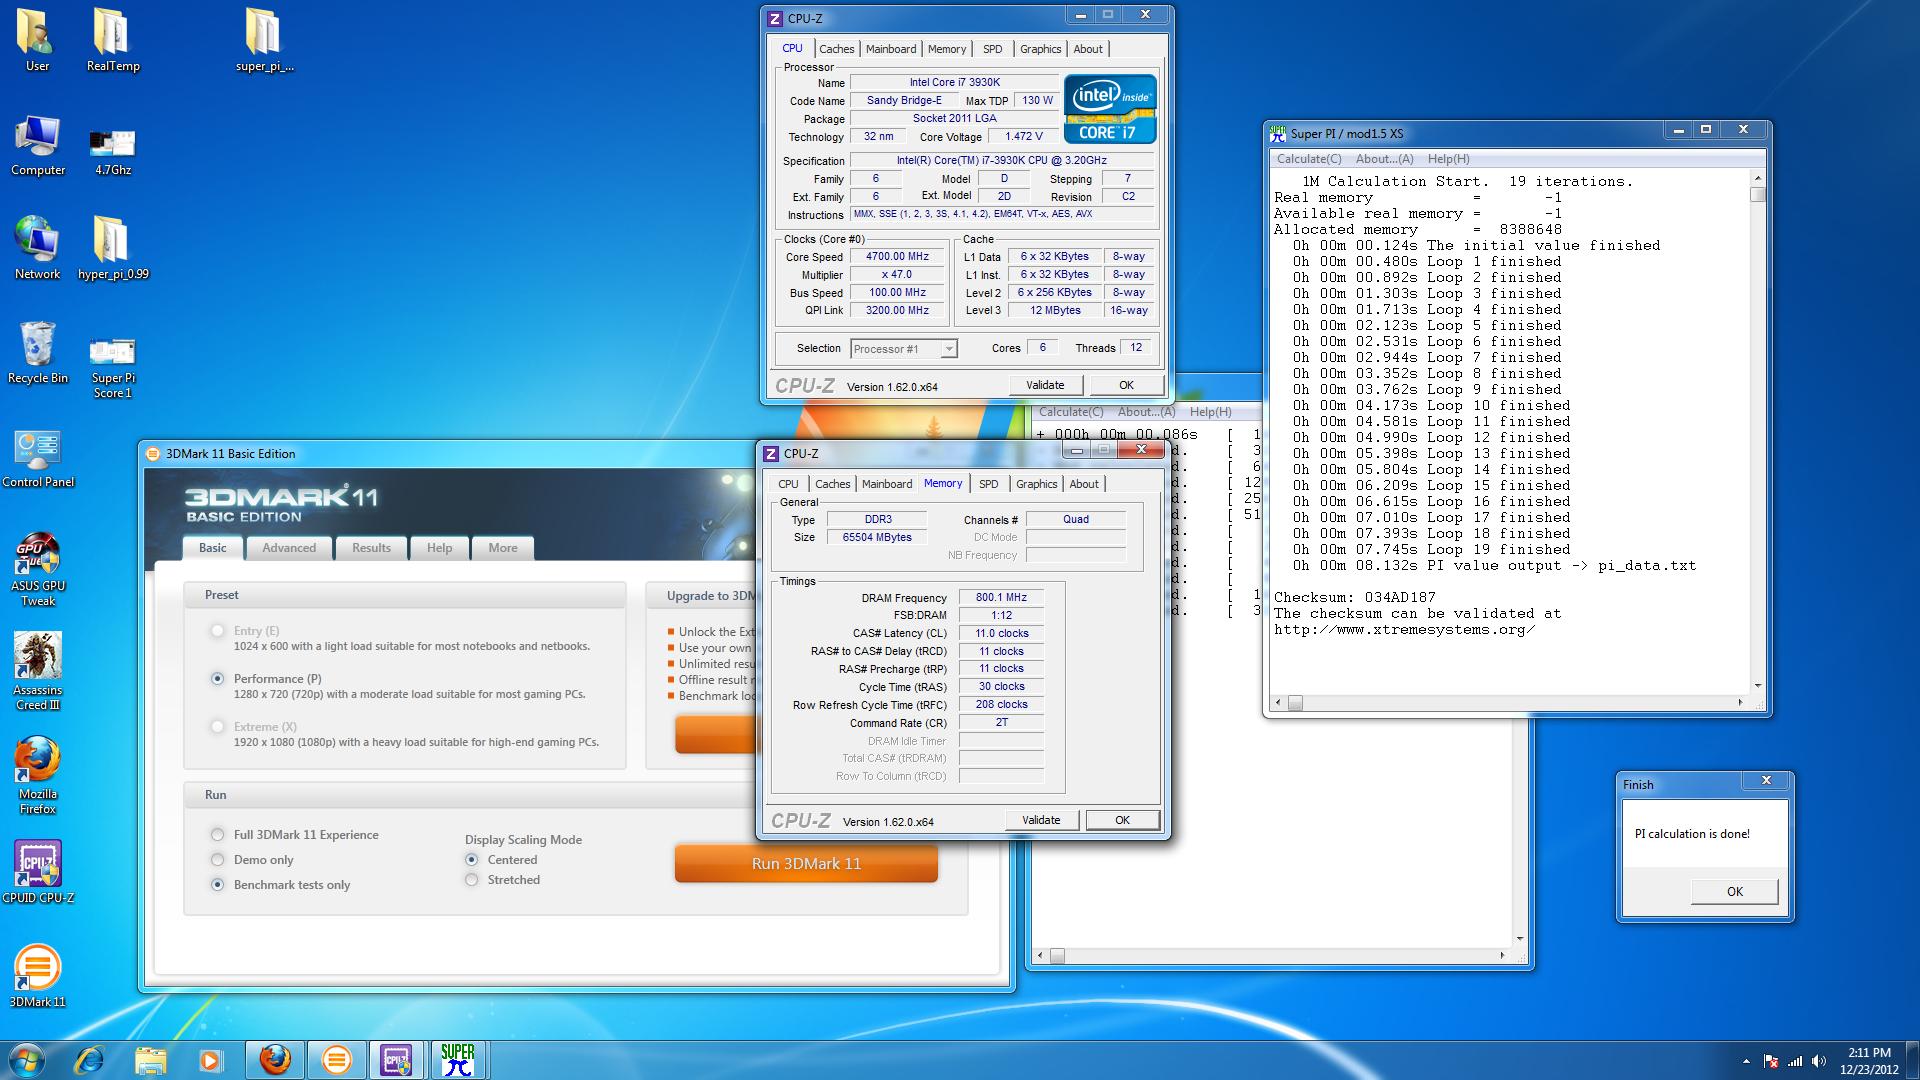The image size is (1920, 1080).
Task: Open the Super Pi Score 1 image icon
Action: (113, 365)
